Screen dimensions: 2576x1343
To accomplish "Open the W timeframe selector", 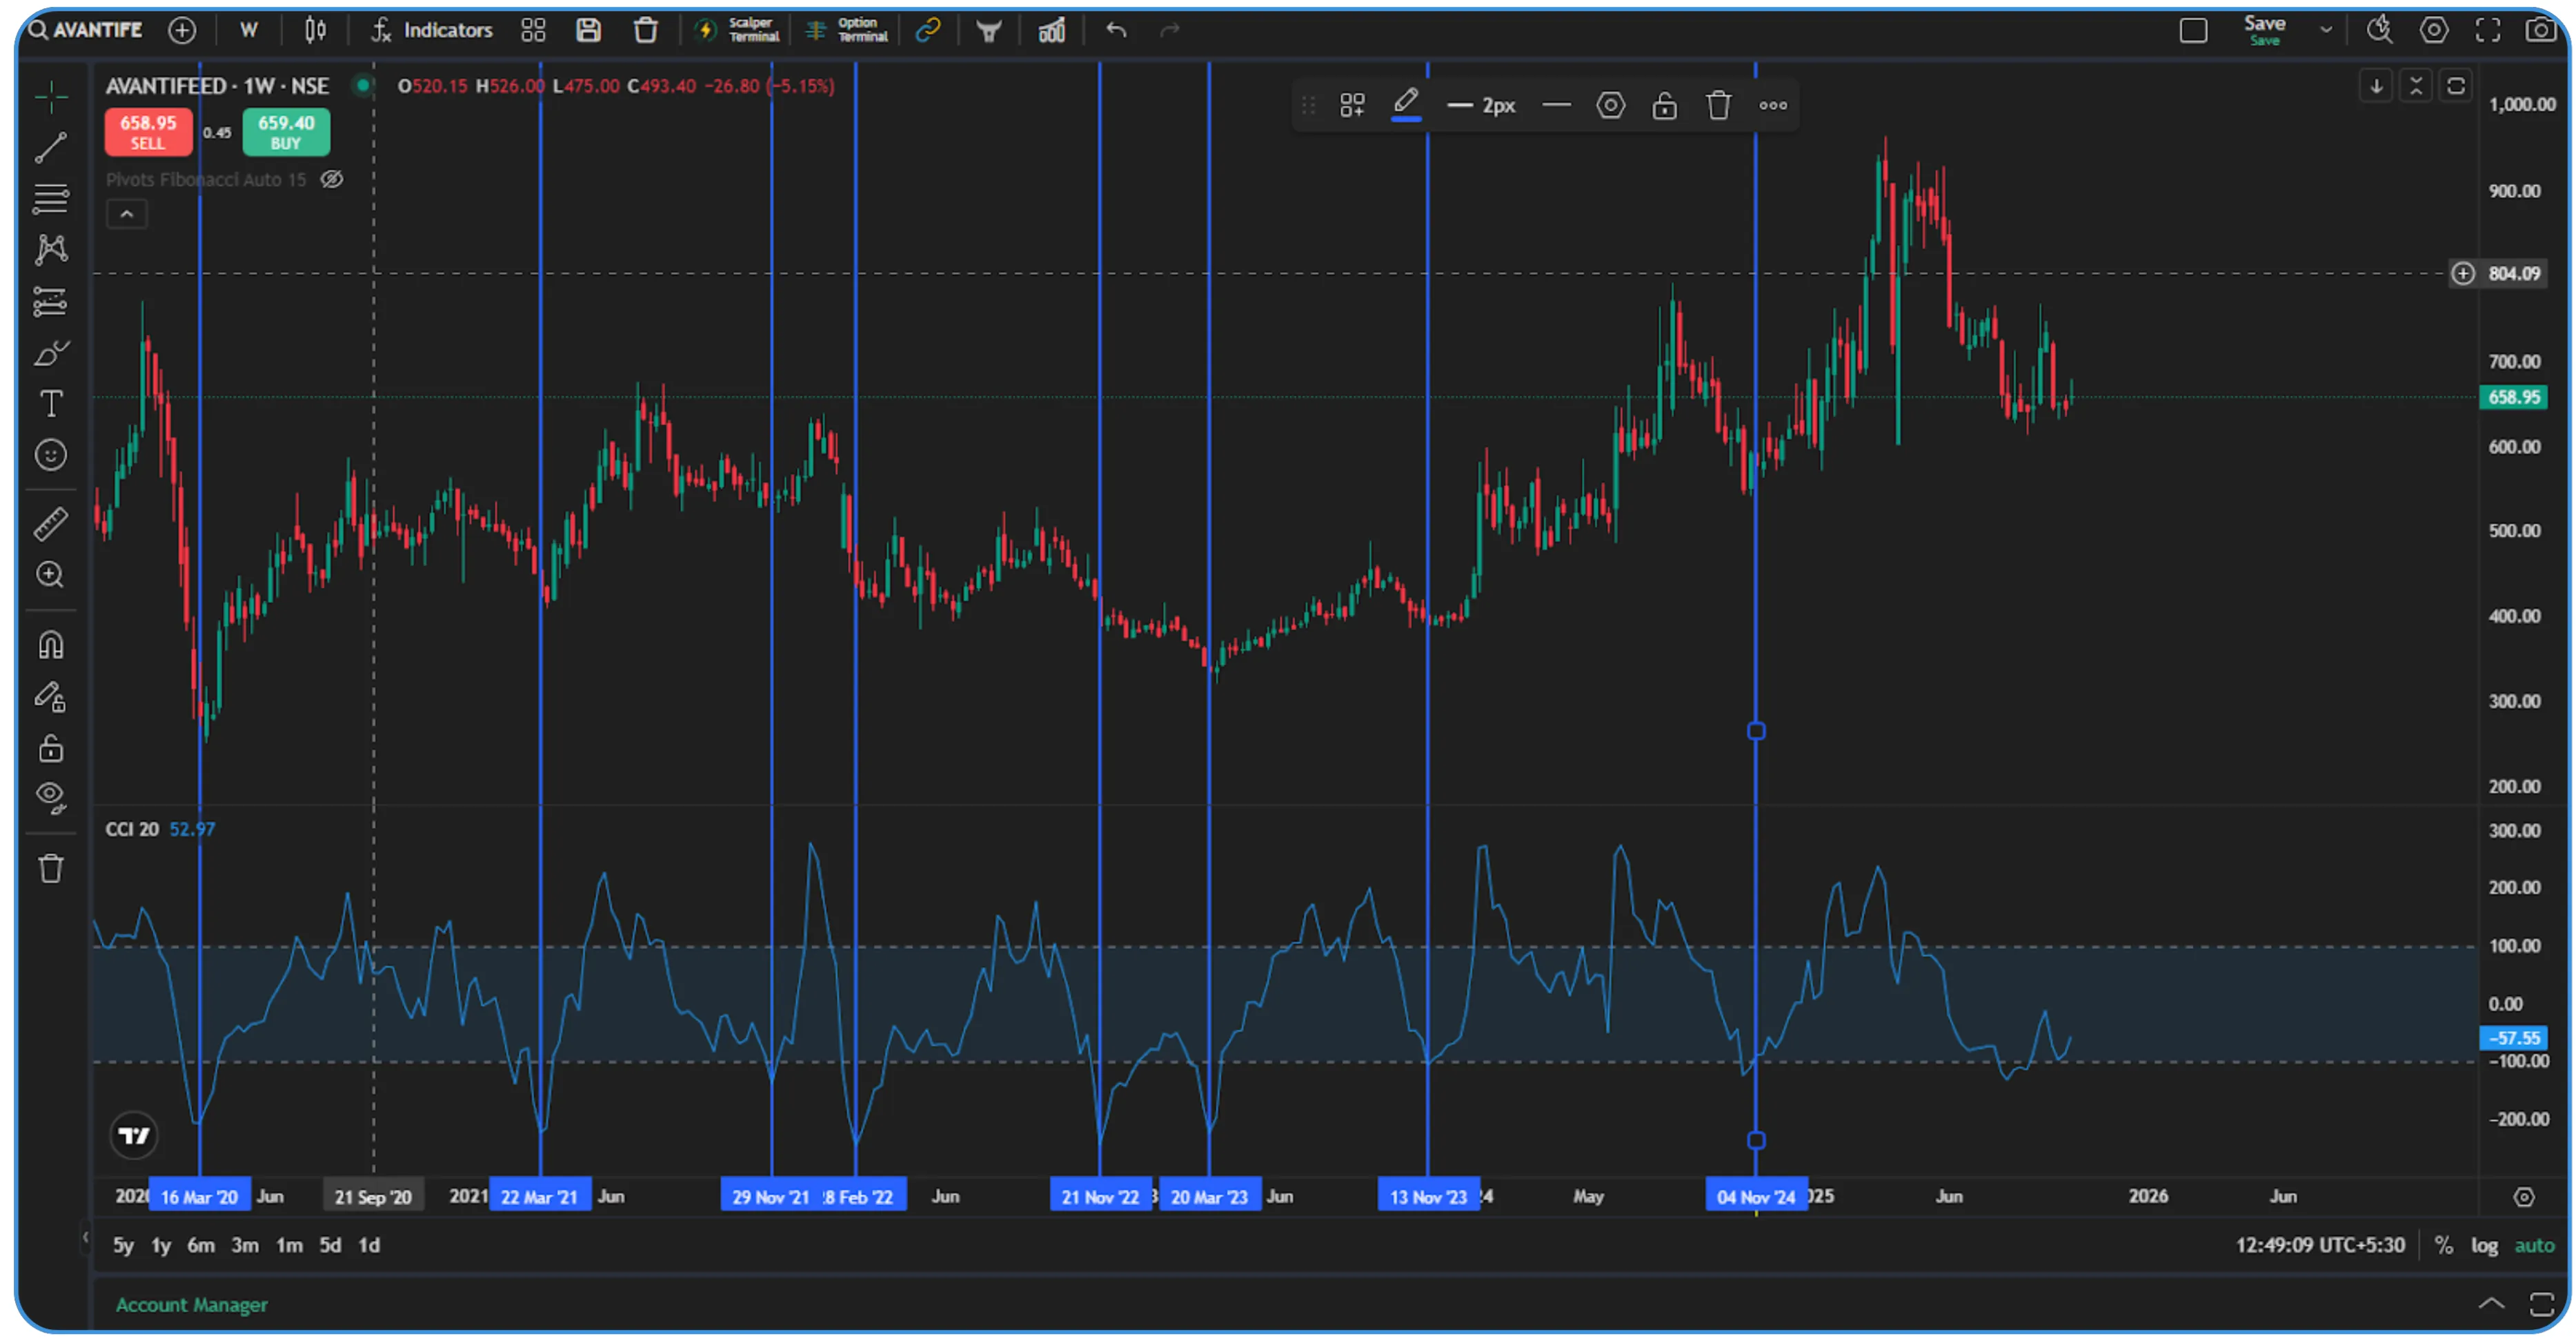I will 248,30.
